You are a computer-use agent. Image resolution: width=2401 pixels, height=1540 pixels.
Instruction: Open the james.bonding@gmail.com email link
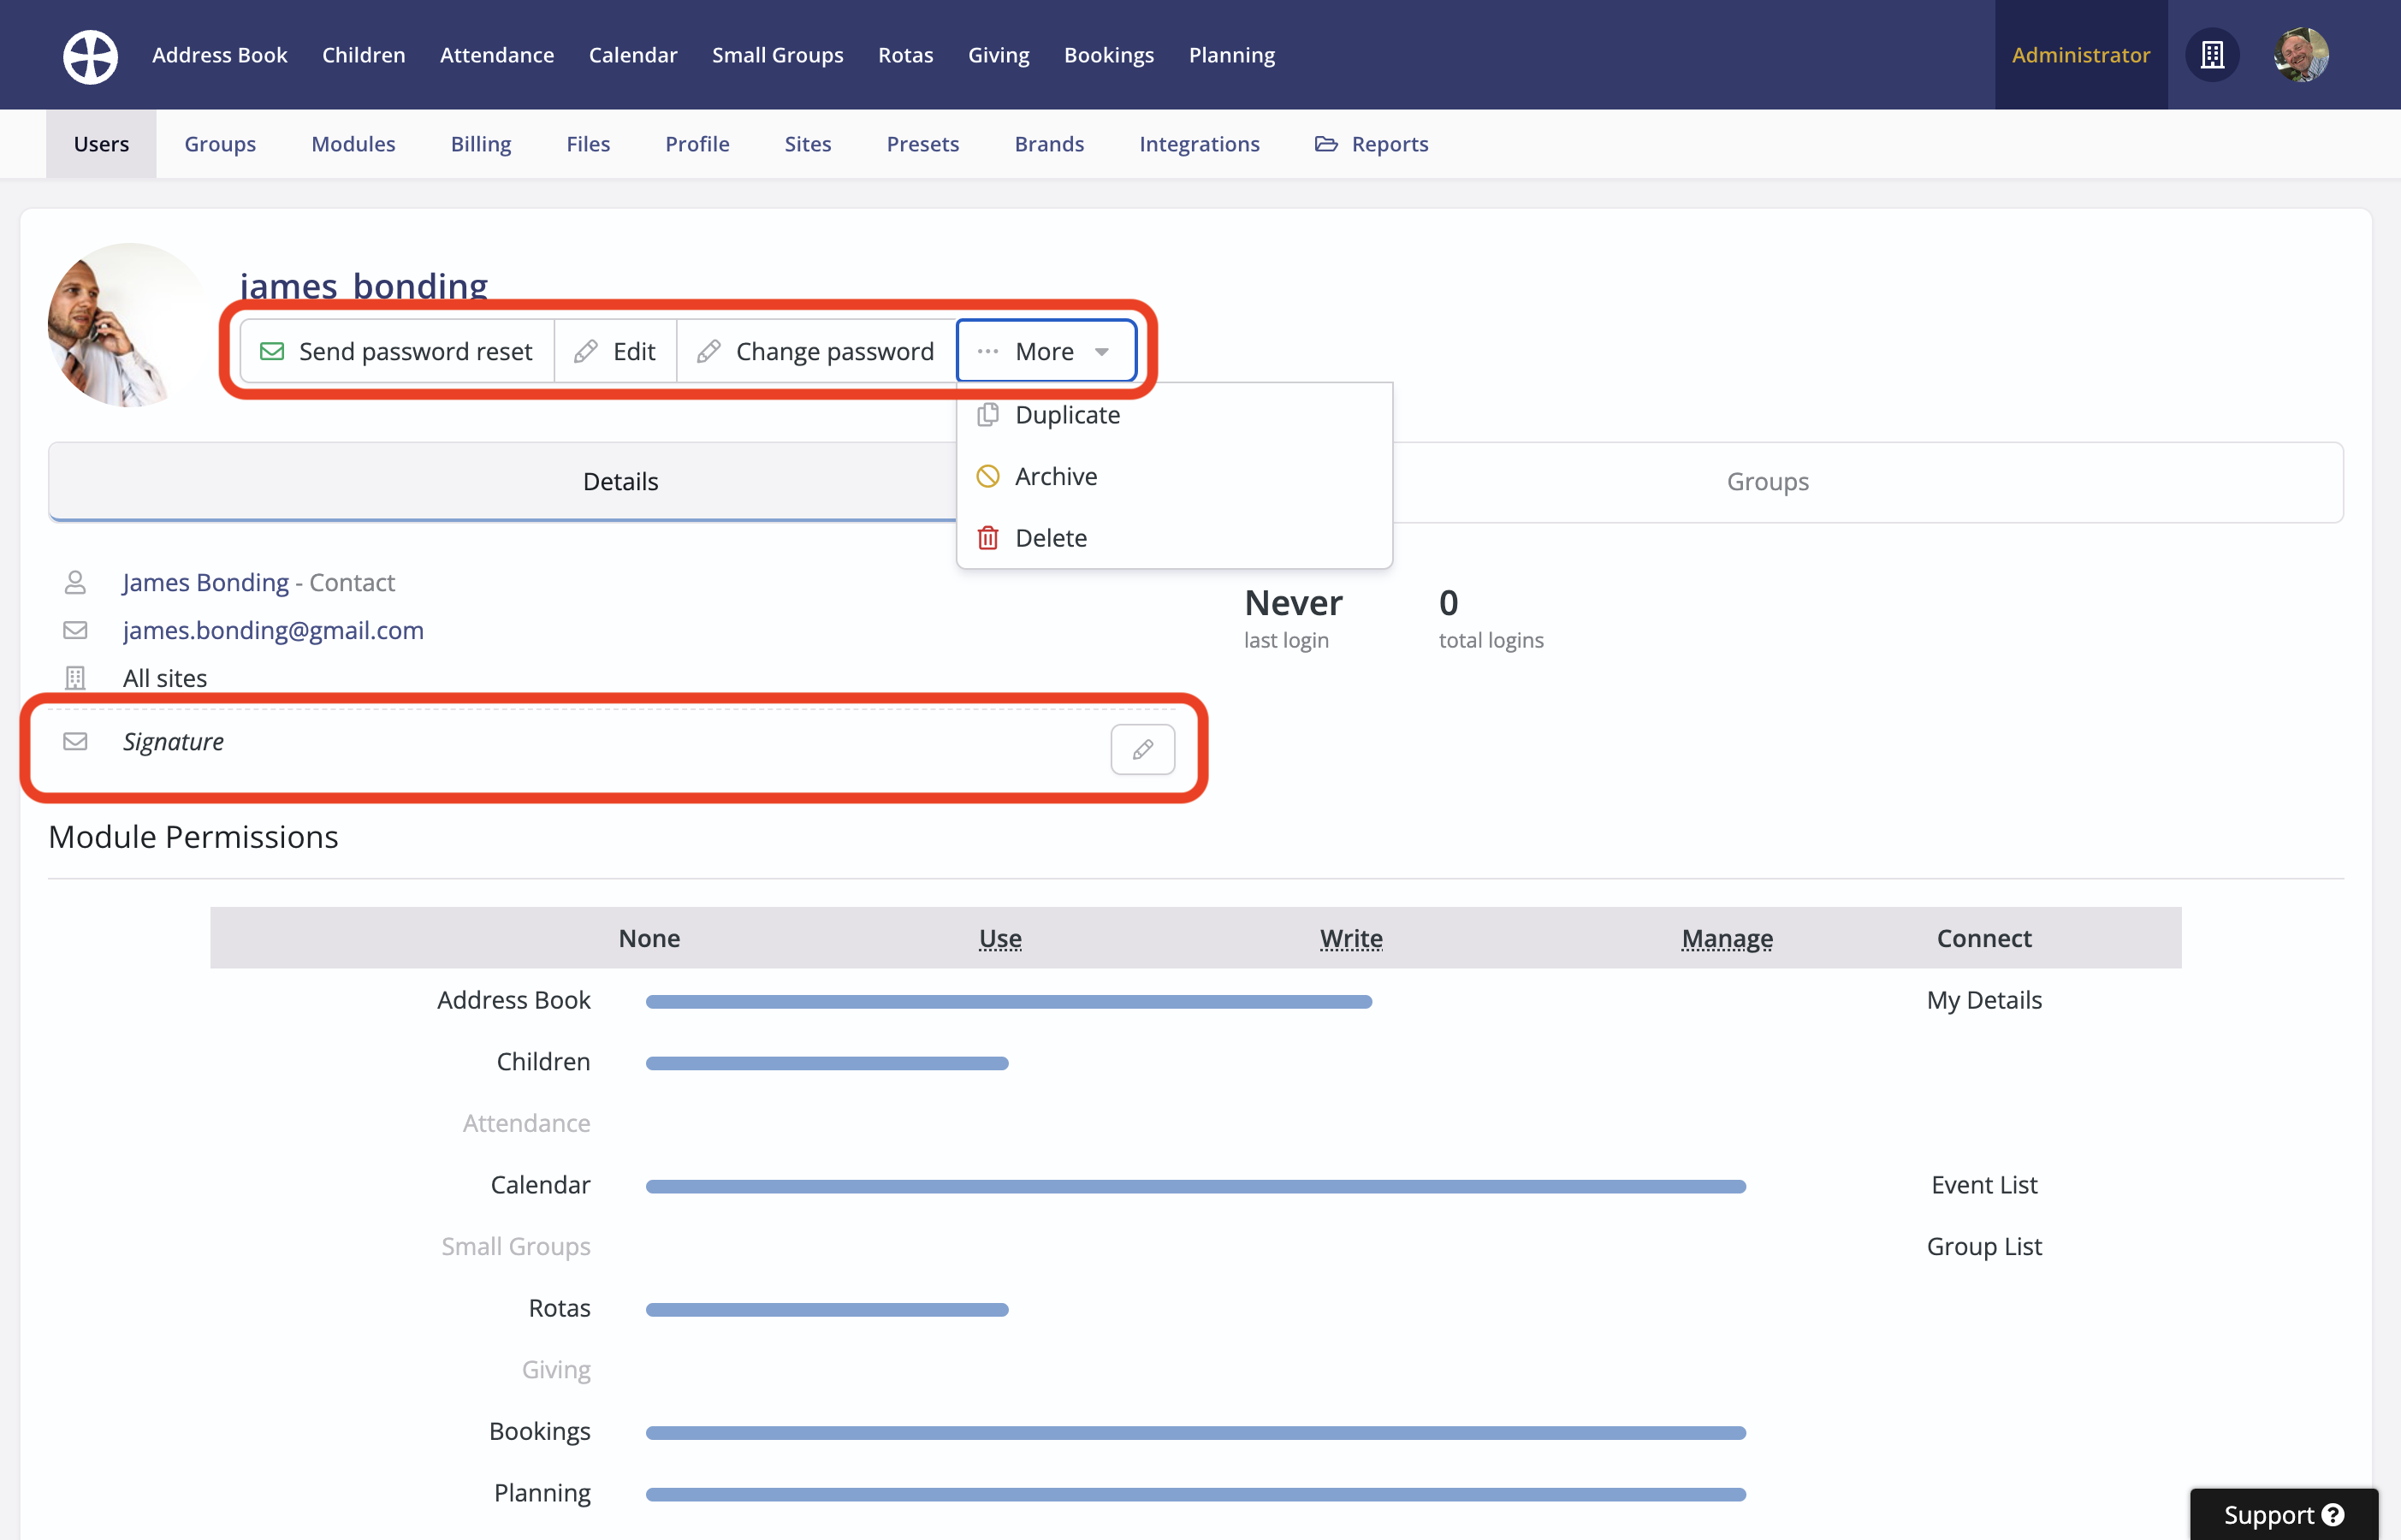pos(273,630)
